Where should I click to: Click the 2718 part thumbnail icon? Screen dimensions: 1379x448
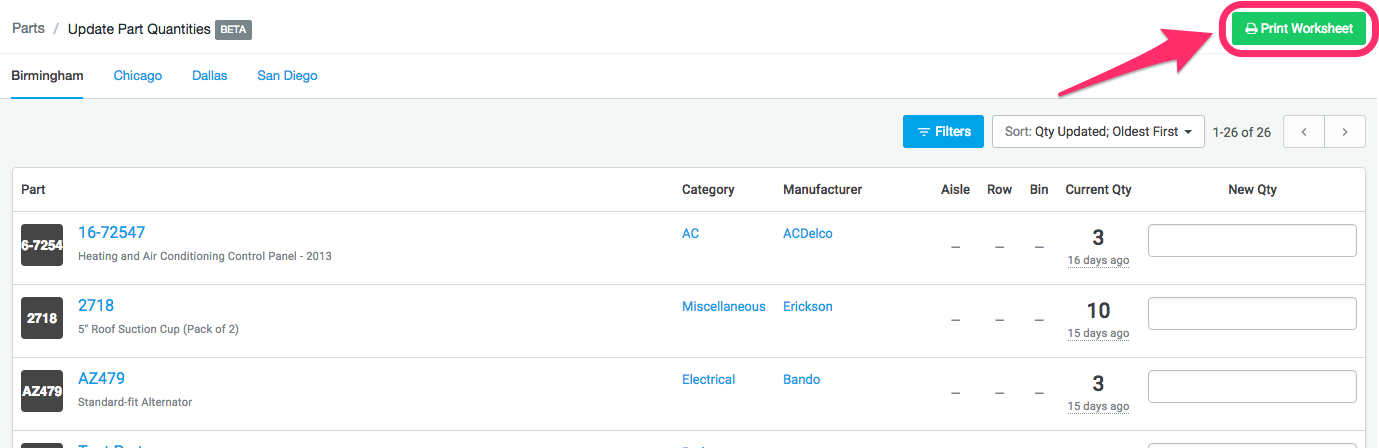[42, 318]
